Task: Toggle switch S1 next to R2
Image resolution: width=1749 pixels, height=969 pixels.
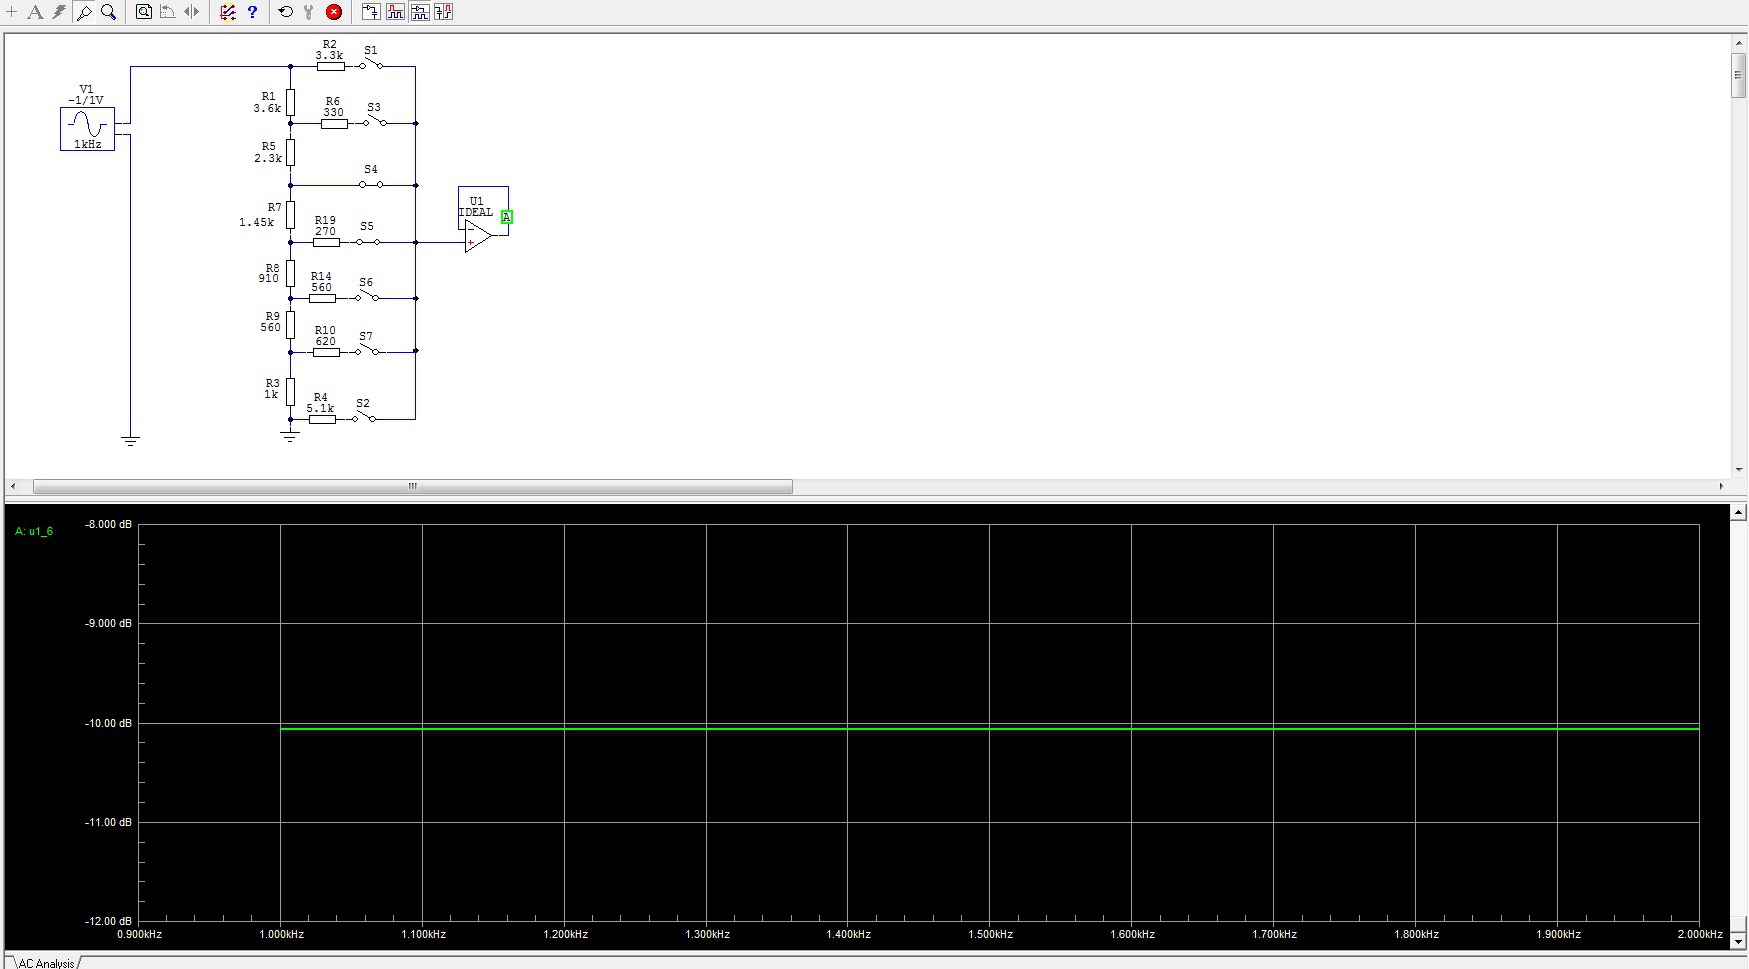Action: point(371,65)
